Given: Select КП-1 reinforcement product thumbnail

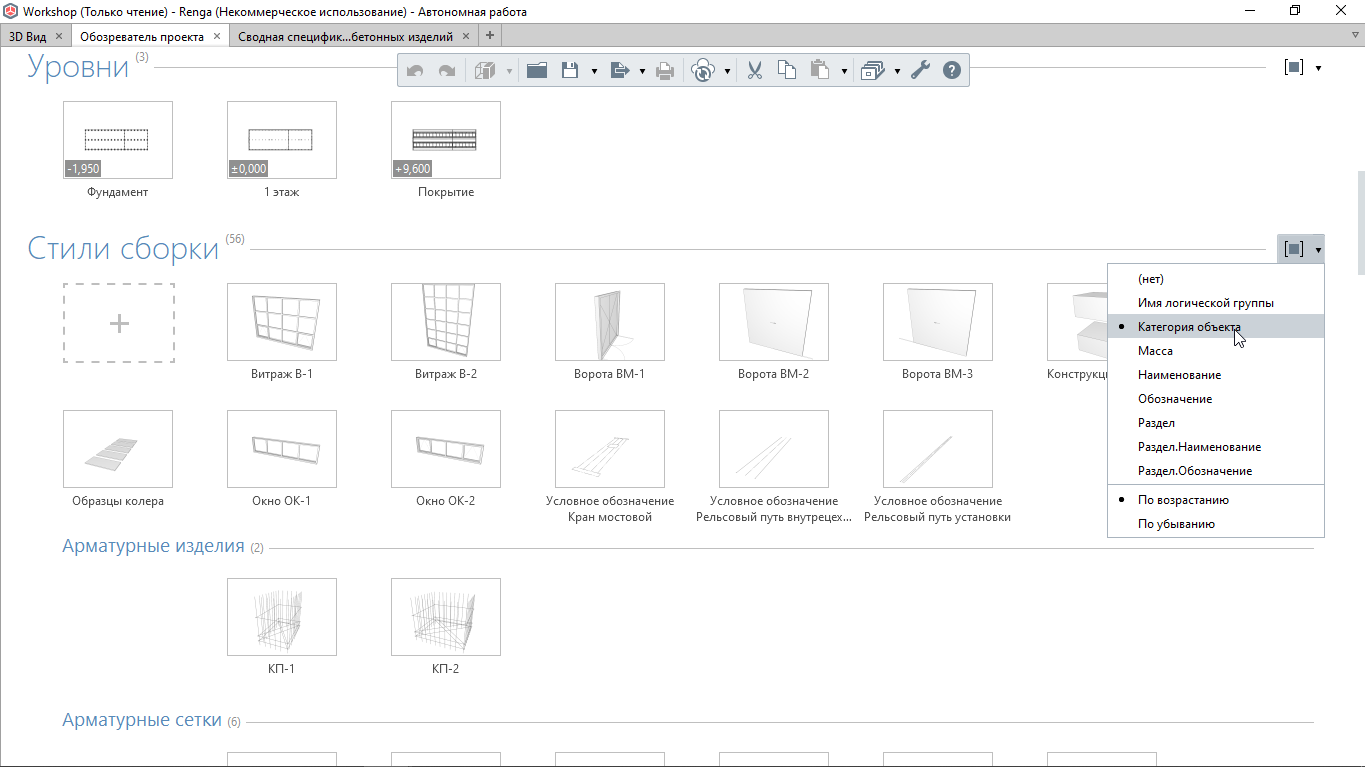Looking at the screenshot, I should pos(282,617).
